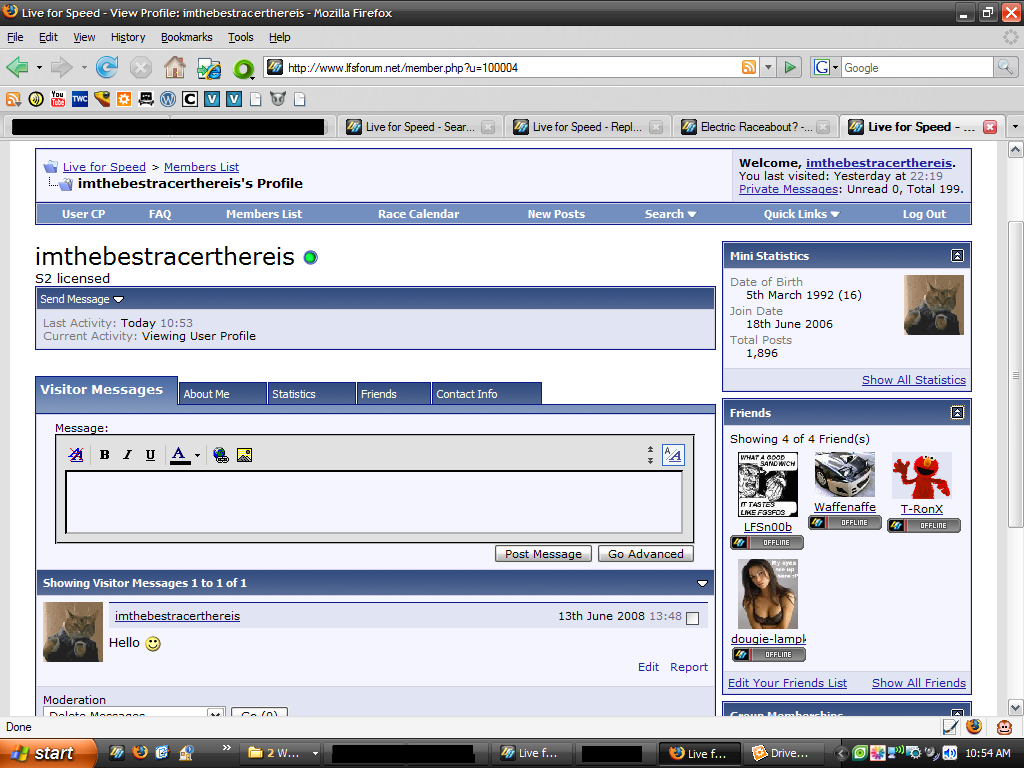Open the orange gear bookmark icon
Viewport: 1024px width, 768px height.
(123, 99)
